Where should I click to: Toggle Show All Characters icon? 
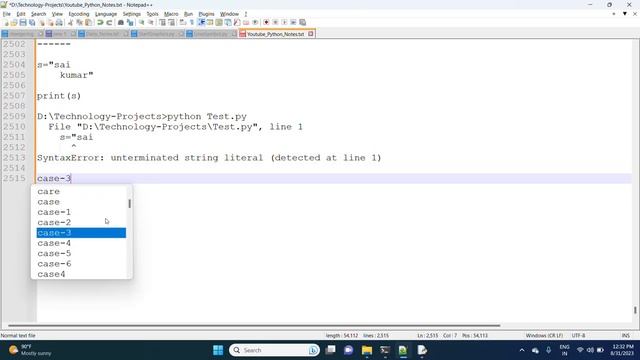[191, 22]
